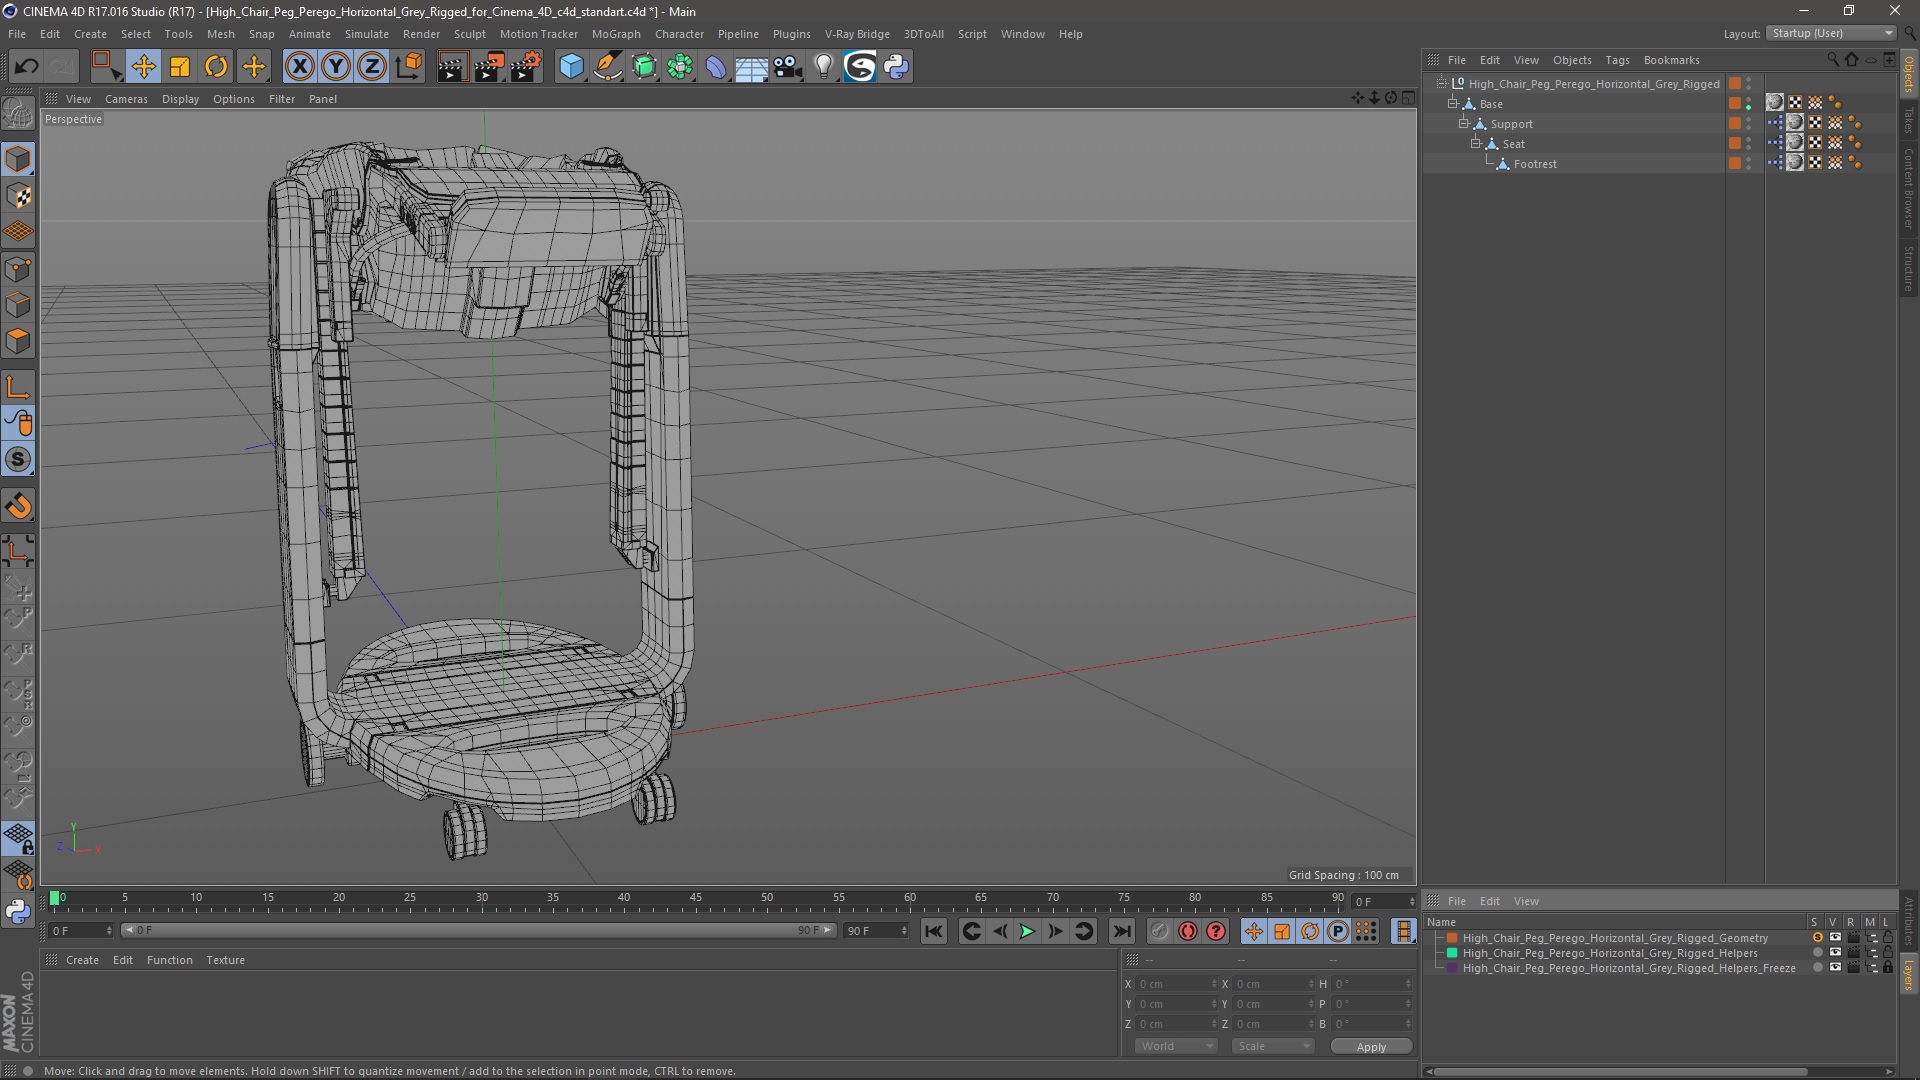Image resolution: width=1920 pixels, height=1080 pixels.
Task: Click the Render View clapperboard icon
Action: tap(452, 67)
